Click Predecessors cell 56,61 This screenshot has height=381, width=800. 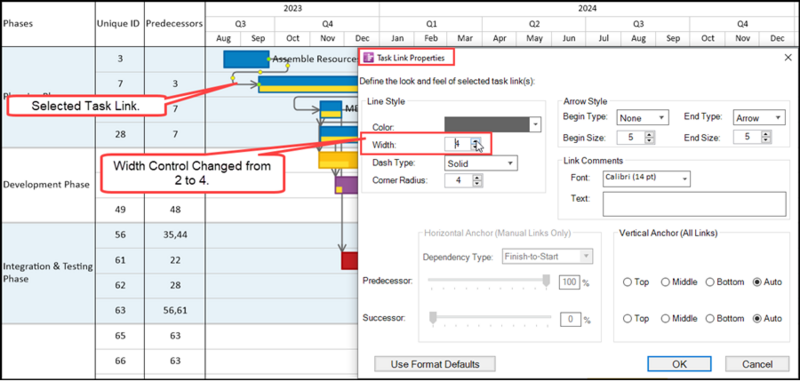click(174, 311)
